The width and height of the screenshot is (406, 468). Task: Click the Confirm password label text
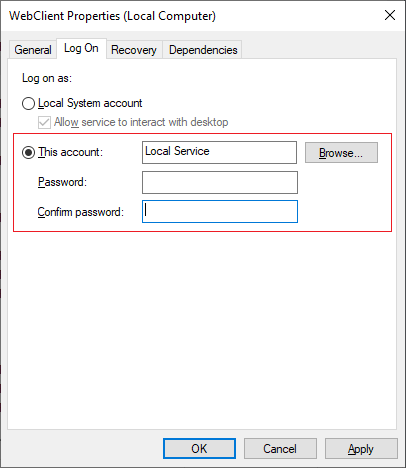coord(81,212)
